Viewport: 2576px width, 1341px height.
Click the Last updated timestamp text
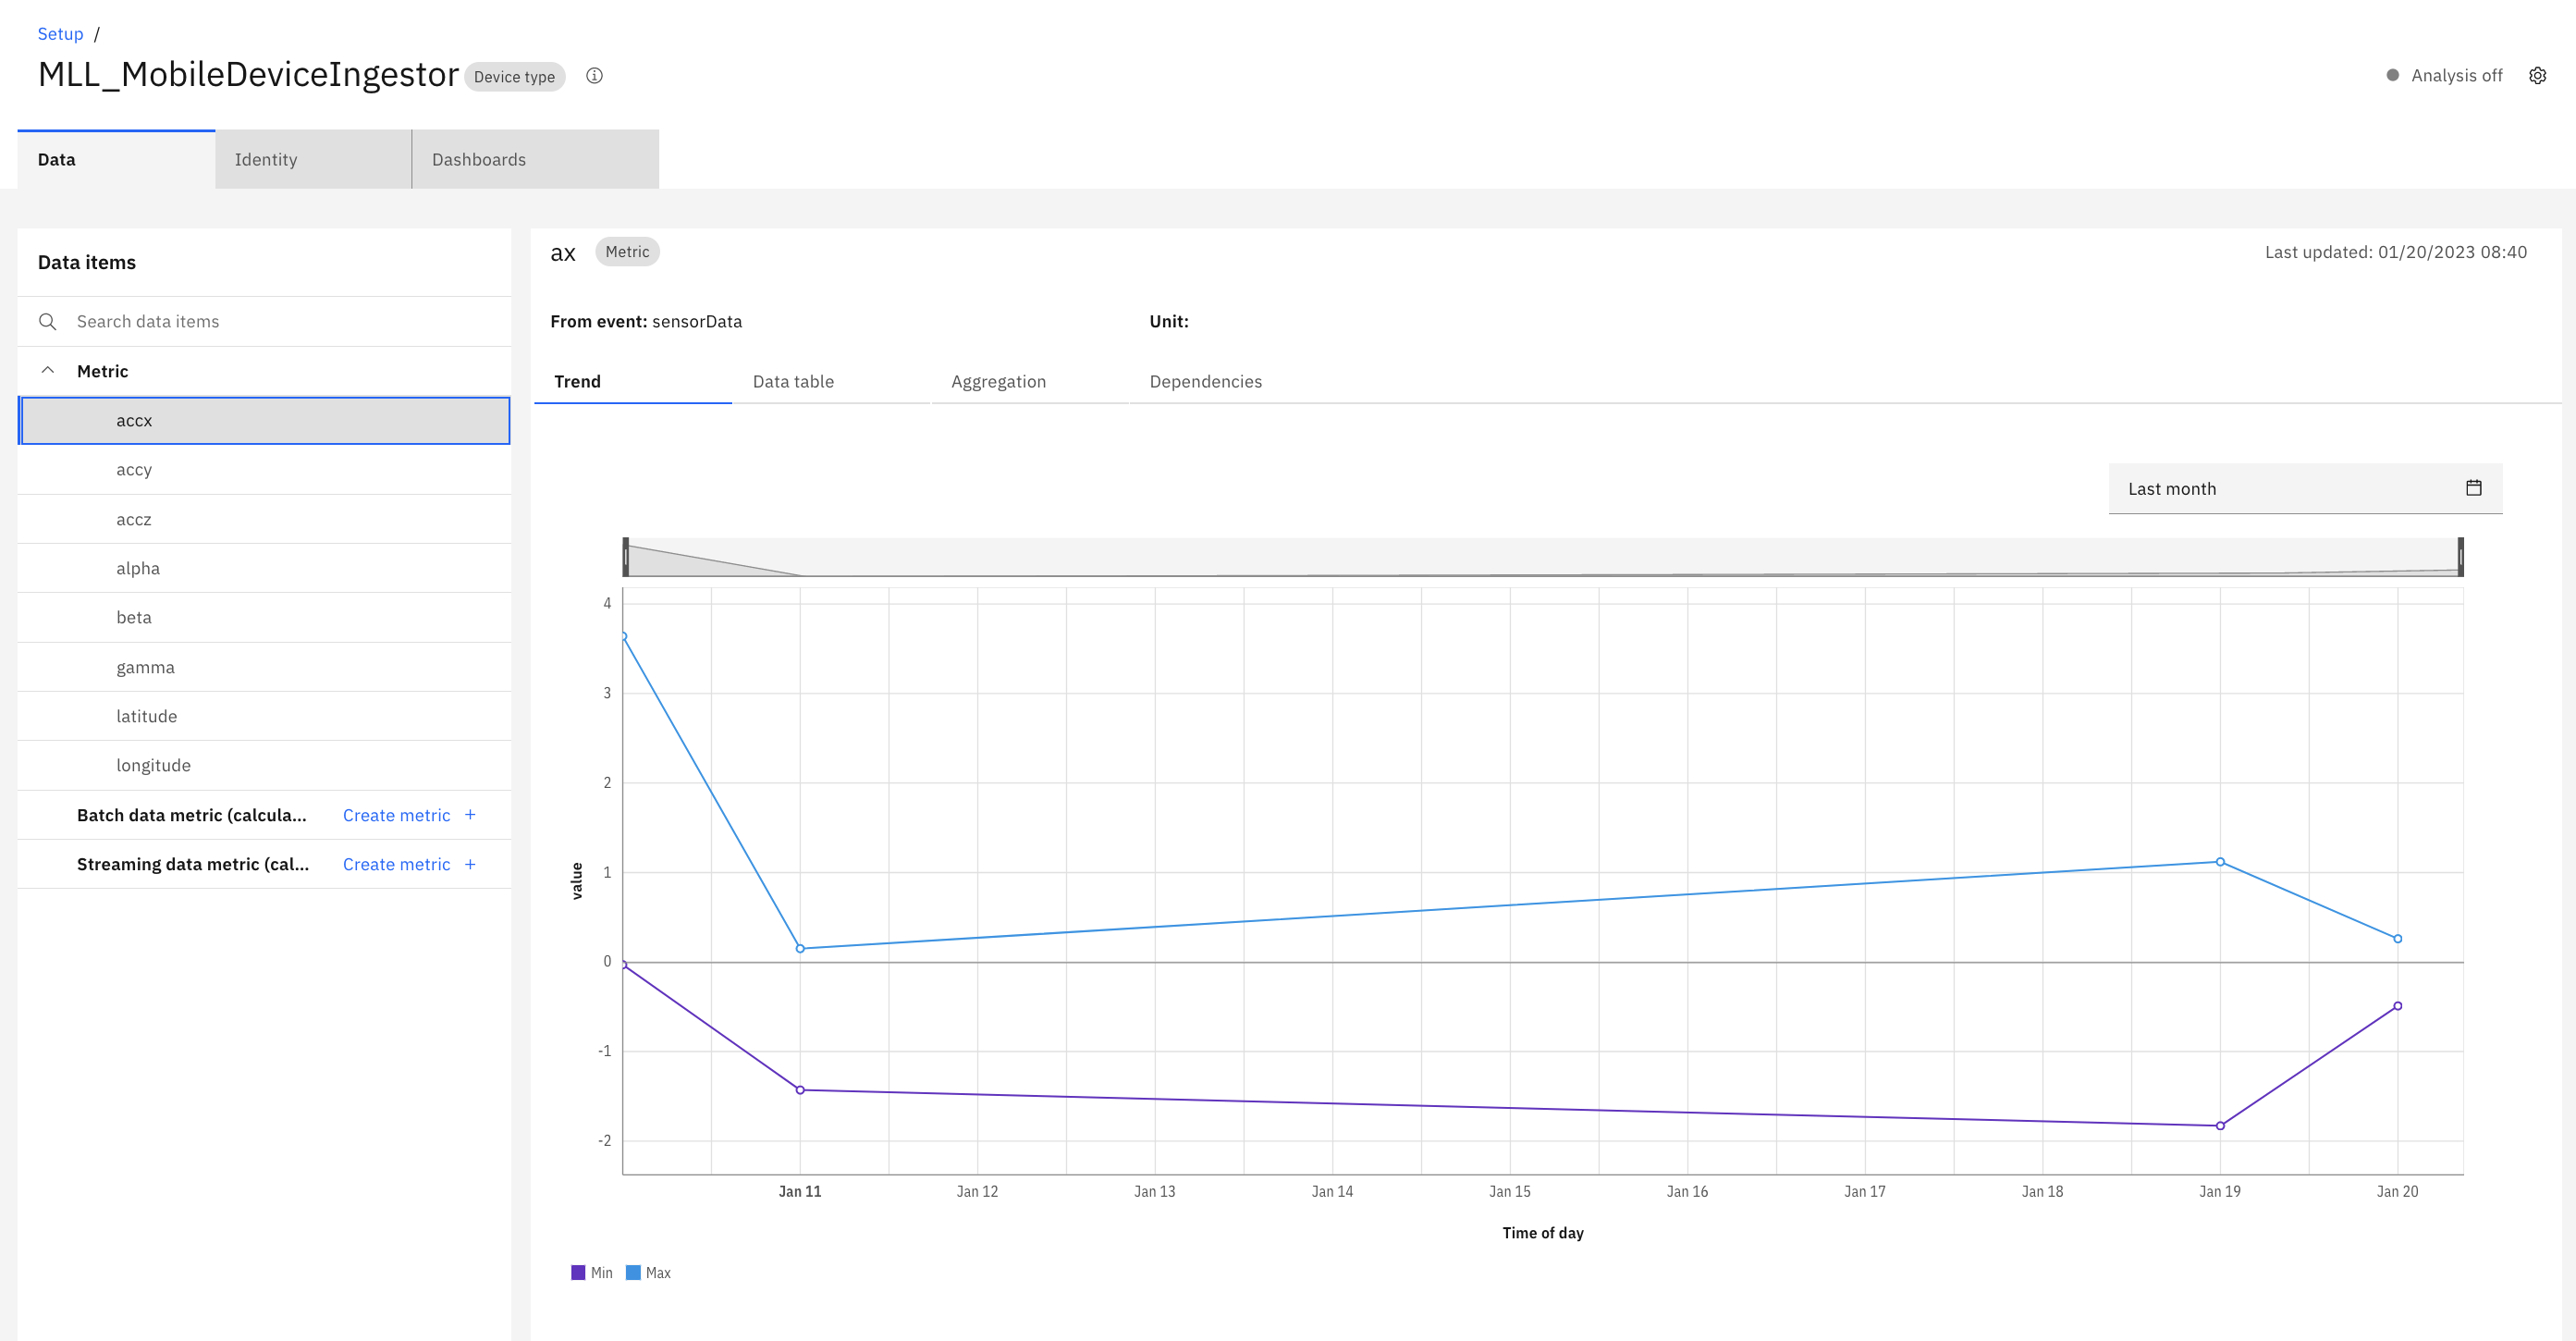click(2395, 252)
